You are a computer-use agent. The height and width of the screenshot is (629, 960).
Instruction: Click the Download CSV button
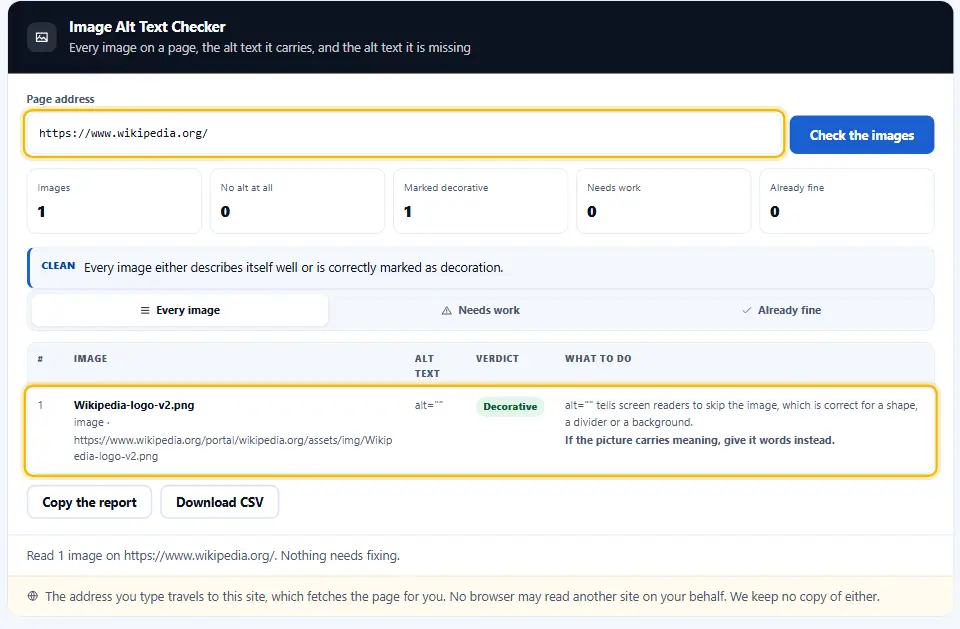pyautogui.click(x=220, y=502)
